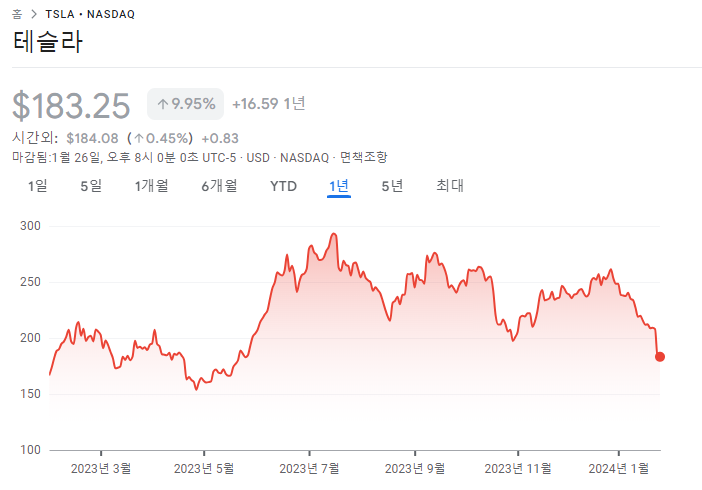Screen dimensions: 702x490
Task: Click the 2023년 7월 axis label
Action: click(309, 469)
